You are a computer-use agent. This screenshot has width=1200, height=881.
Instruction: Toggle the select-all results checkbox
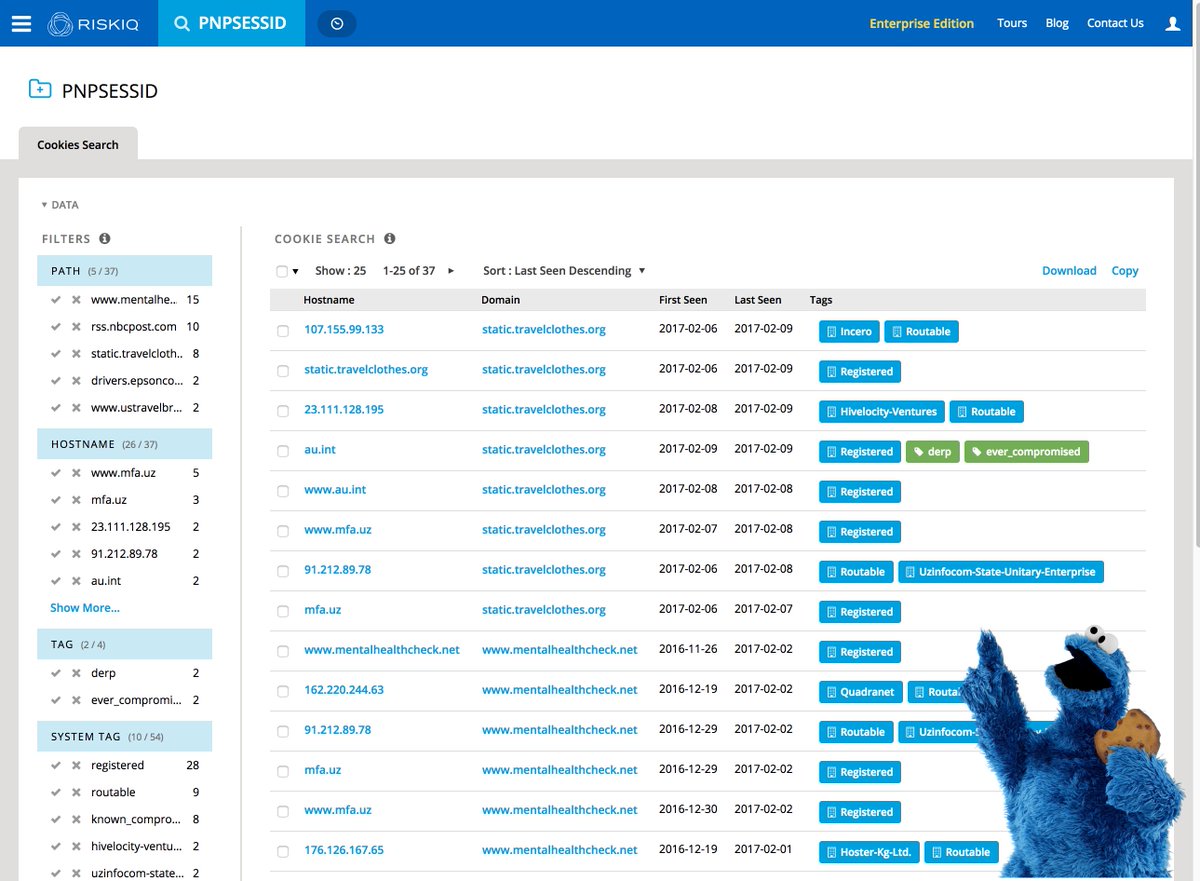point(282,271)
